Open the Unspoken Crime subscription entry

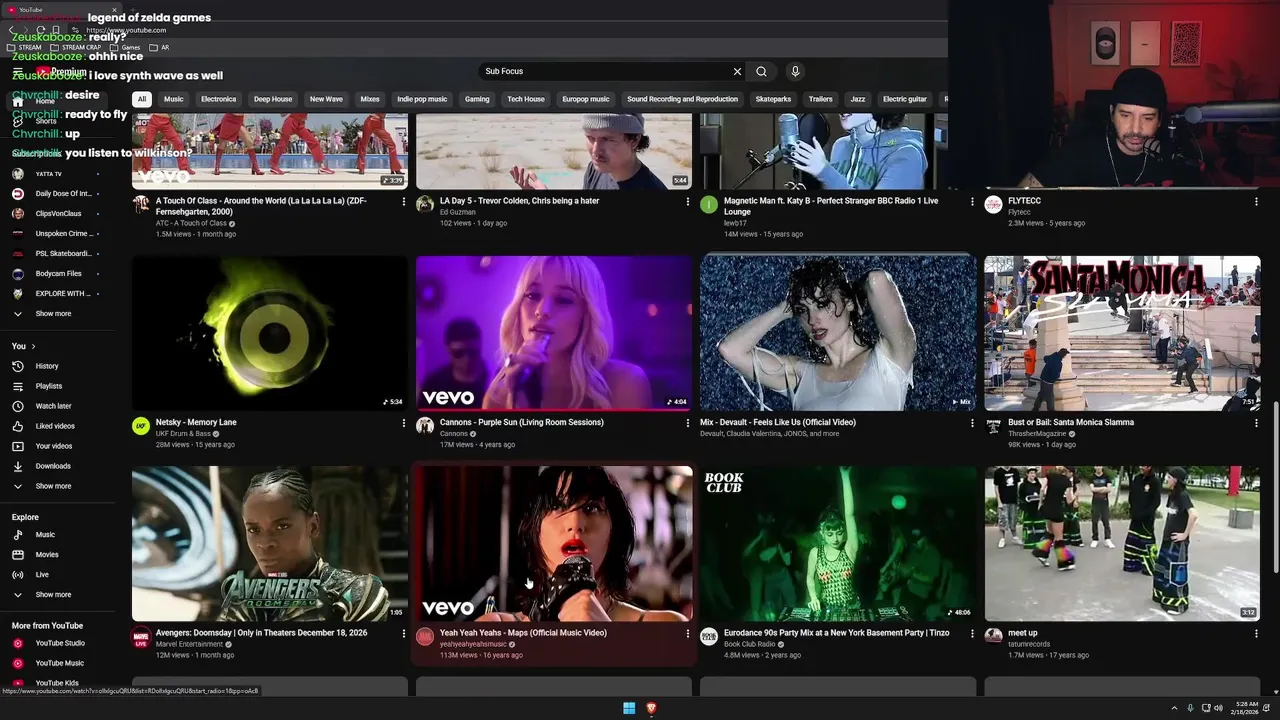click(x=58, y=233)
